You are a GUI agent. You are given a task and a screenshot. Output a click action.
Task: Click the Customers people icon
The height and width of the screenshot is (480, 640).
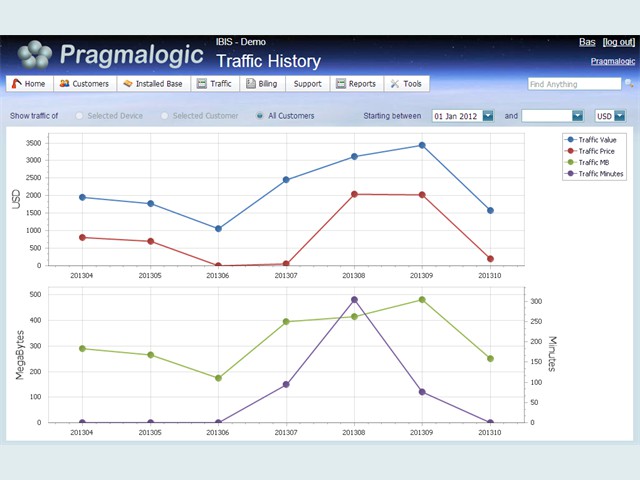pyautogui.click(x=64, y=84)
